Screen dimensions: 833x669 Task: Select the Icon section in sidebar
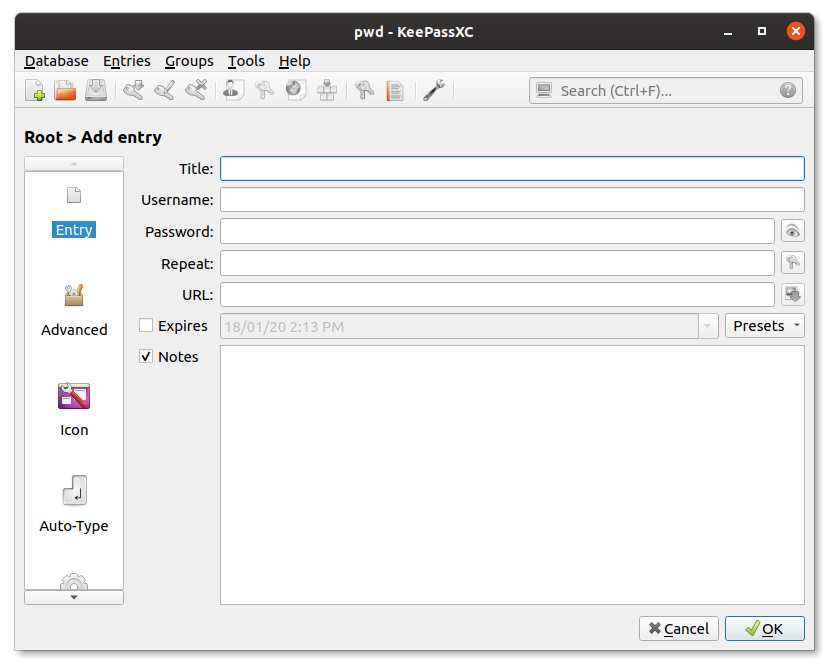click(x=74, y=410)
